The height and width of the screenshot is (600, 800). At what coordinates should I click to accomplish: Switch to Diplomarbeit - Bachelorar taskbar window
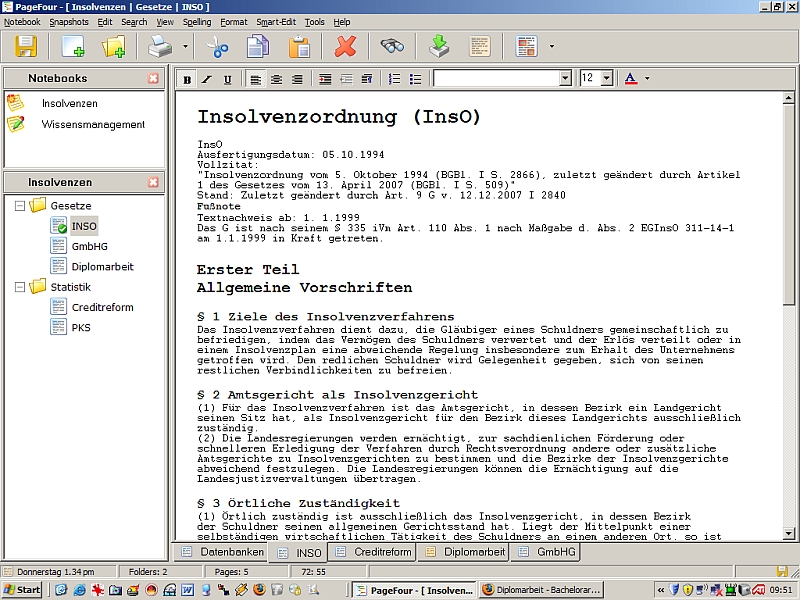(x=541, y=590)
